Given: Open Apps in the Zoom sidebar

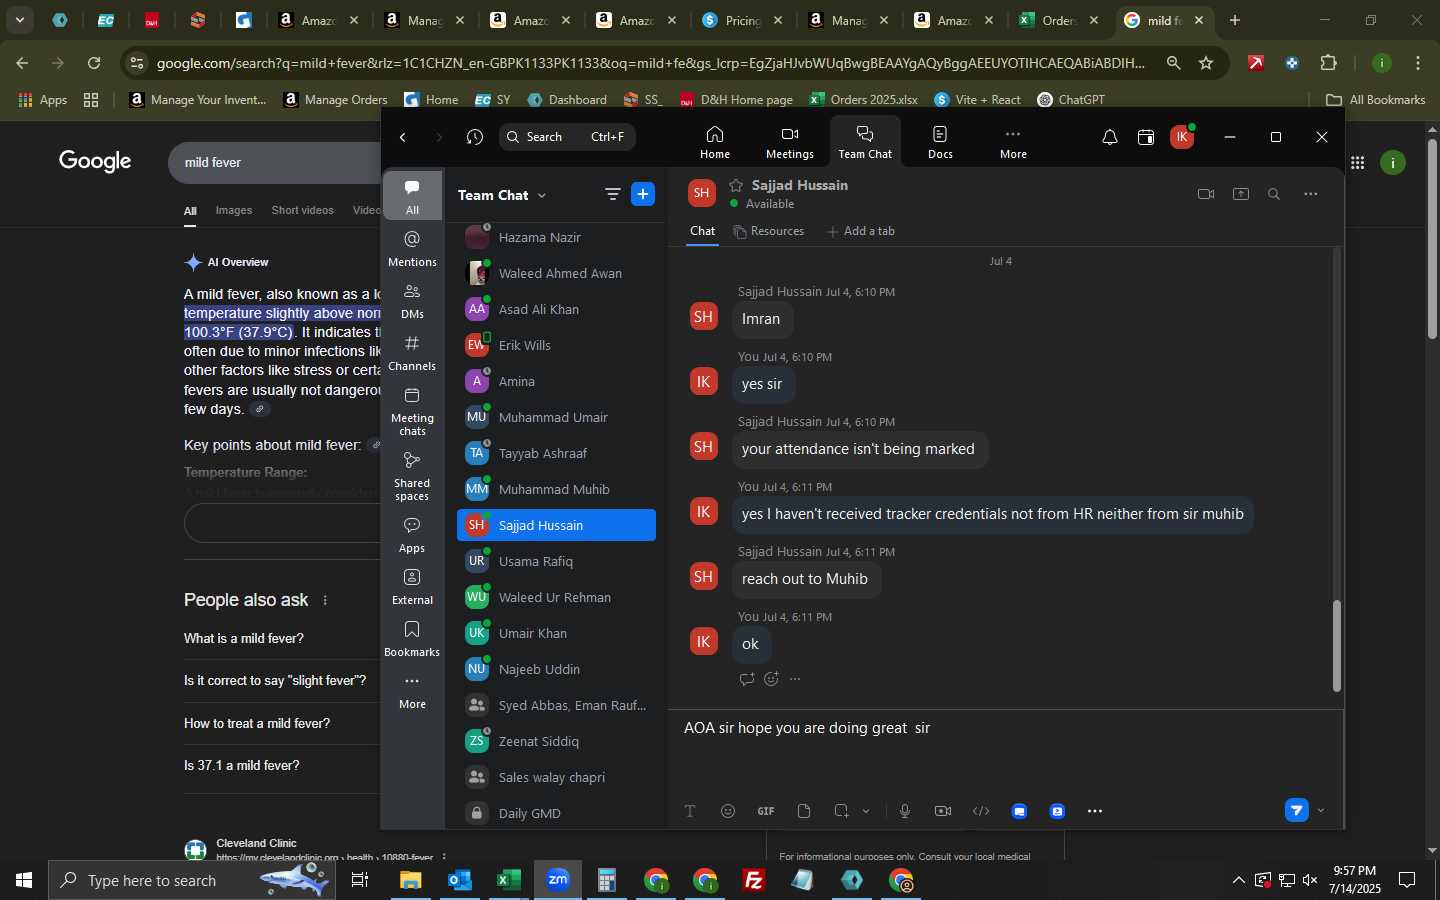Looking at the screenshot, I should (412, 534).
